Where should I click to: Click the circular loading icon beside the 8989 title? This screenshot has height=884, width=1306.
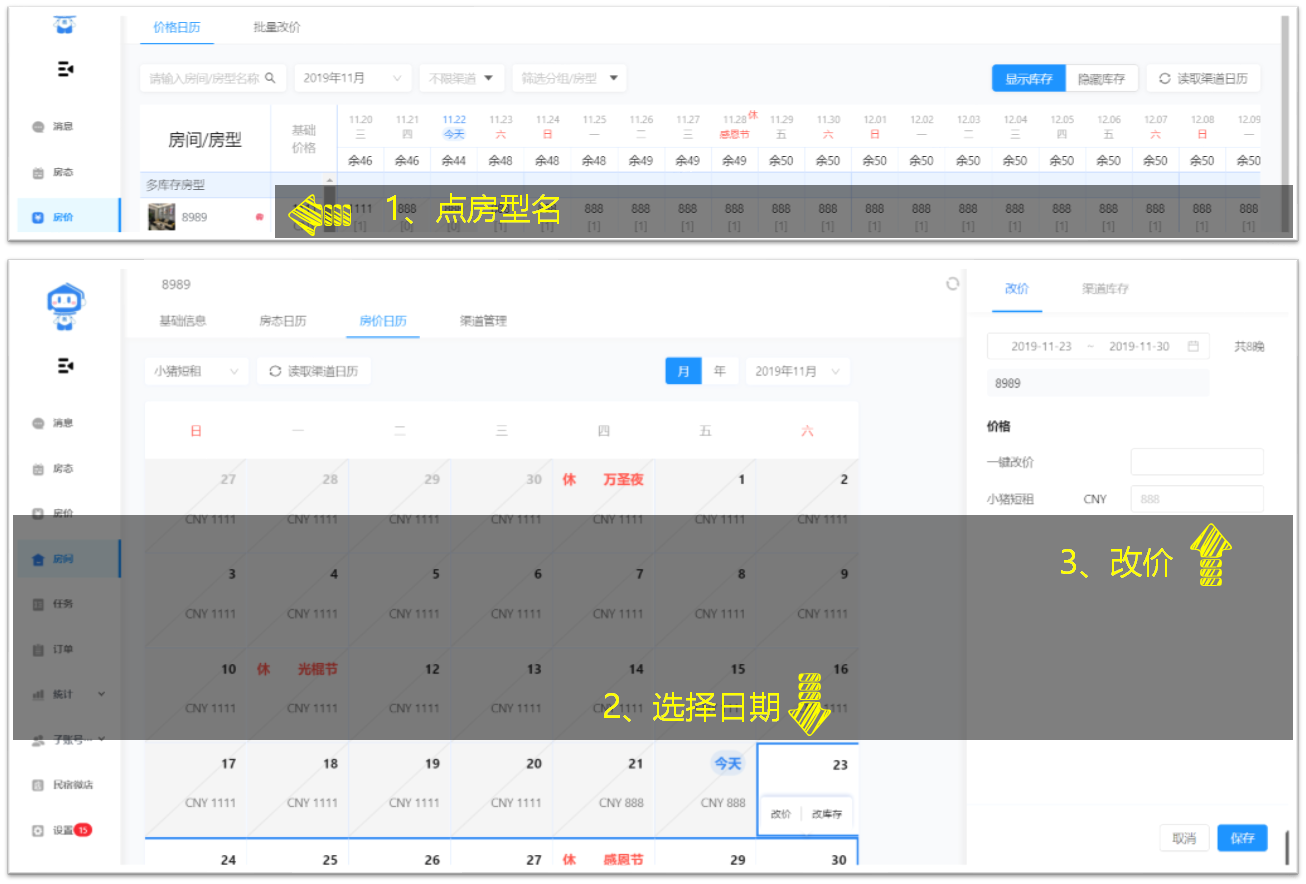953,284
